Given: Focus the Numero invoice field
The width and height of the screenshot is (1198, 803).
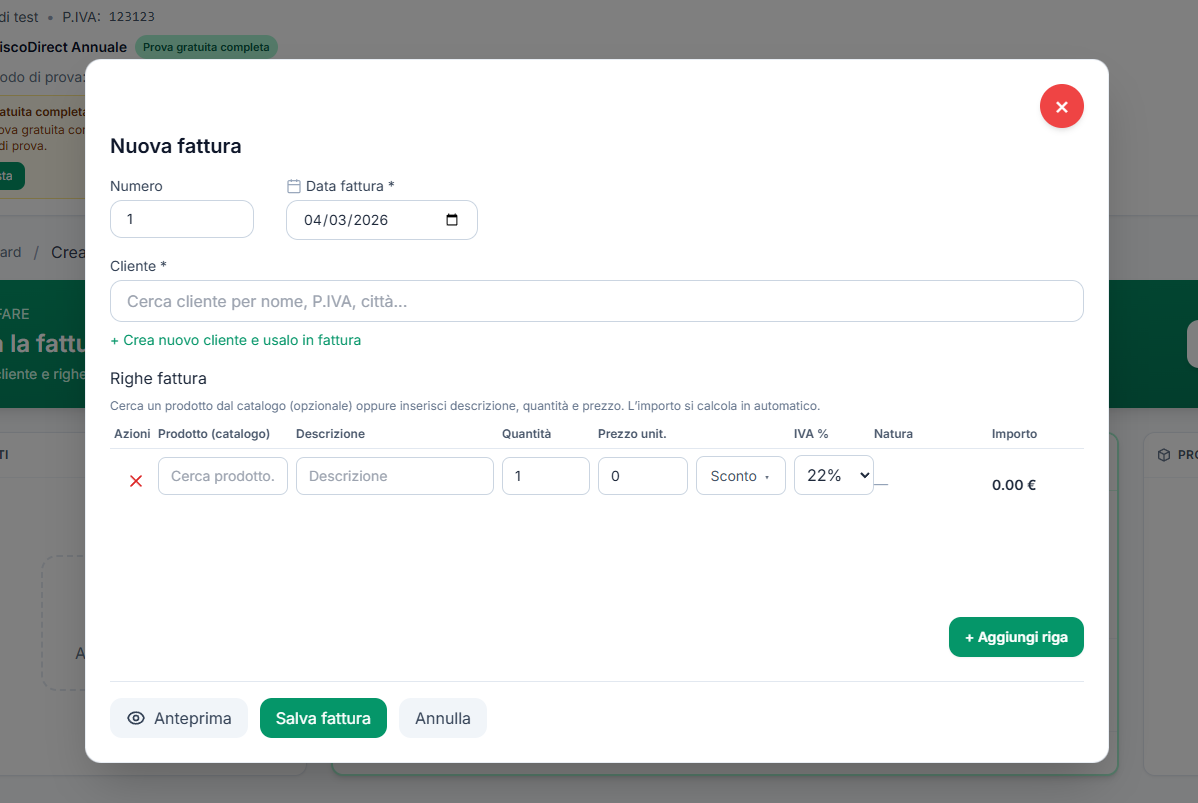Looking at the screenshot, I should coord(181,219).
